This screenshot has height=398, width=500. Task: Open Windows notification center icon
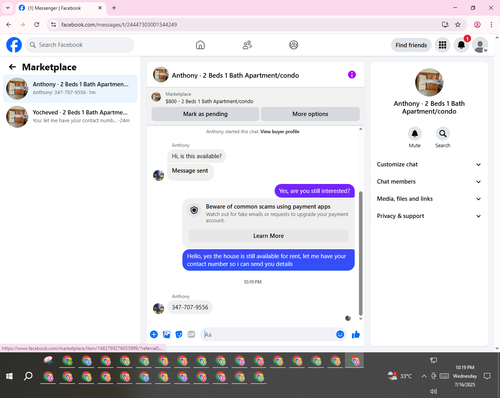coord(487,376)
